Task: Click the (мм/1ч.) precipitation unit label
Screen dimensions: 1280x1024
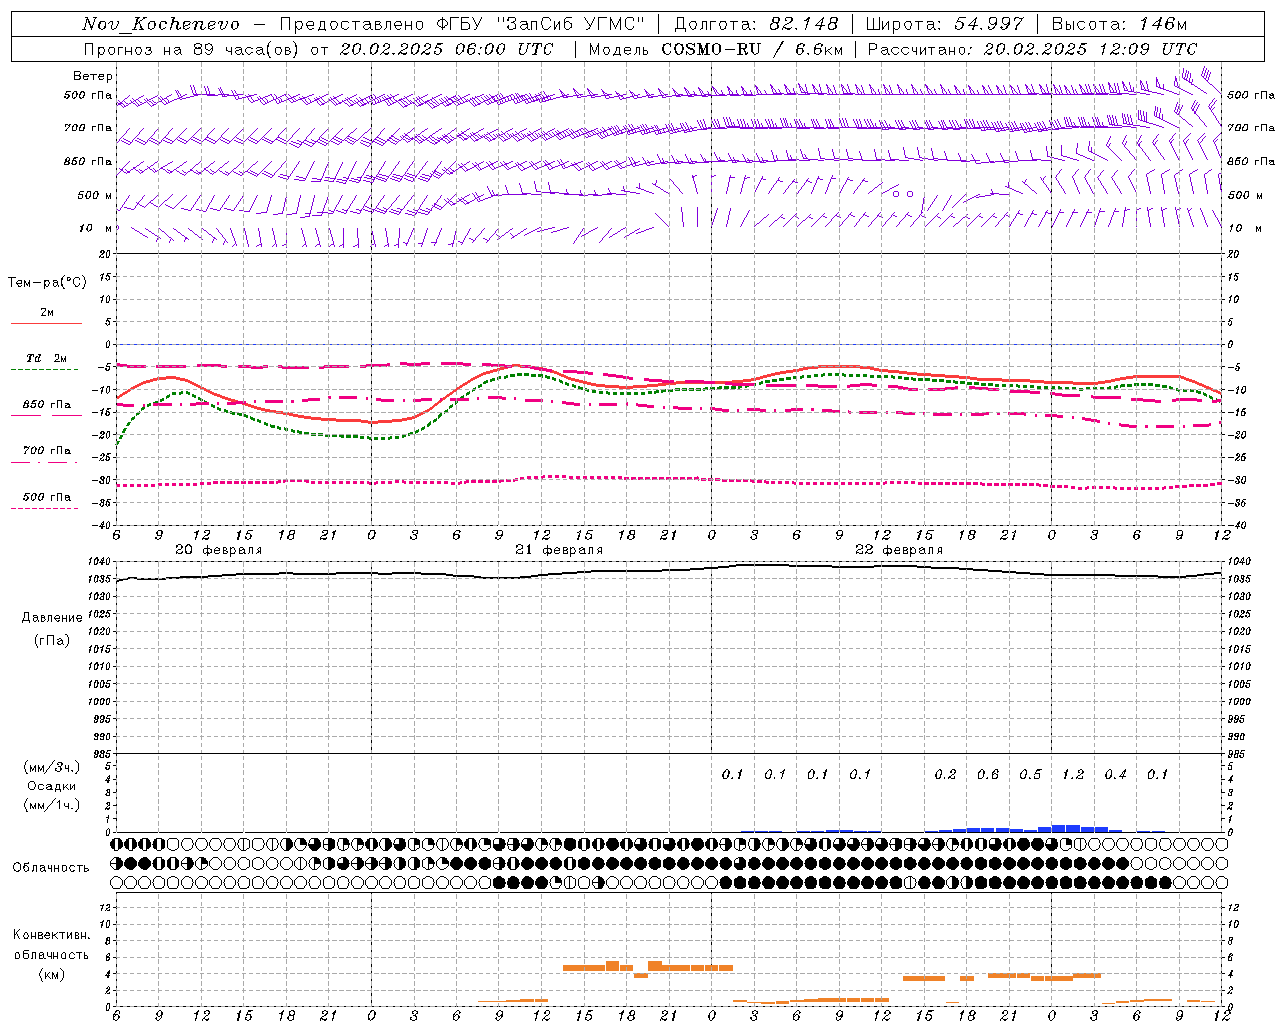Action: click(x=52, y=805)
